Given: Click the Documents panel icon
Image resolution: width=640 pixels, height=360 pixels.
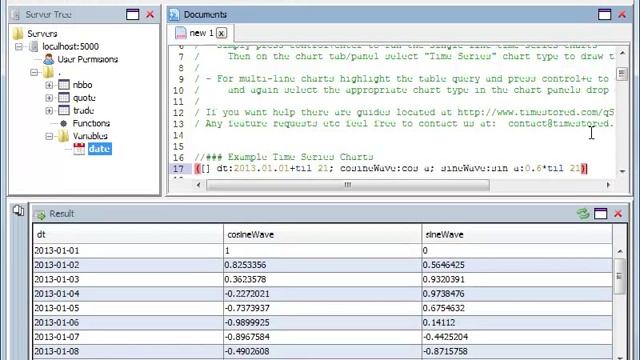Looking at the screenshot, I should (x=174, y=15).
